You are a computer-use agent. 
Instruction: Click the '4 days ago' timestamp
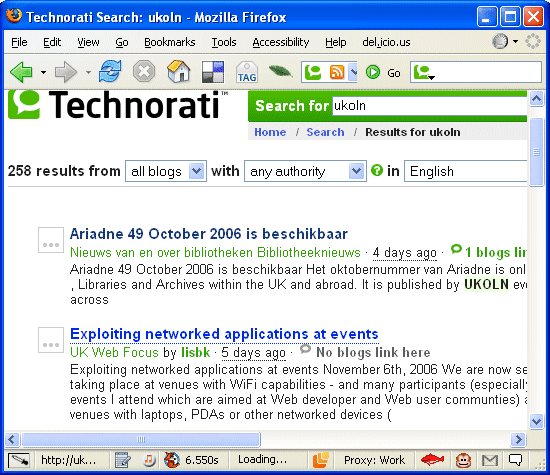(405, 253)
